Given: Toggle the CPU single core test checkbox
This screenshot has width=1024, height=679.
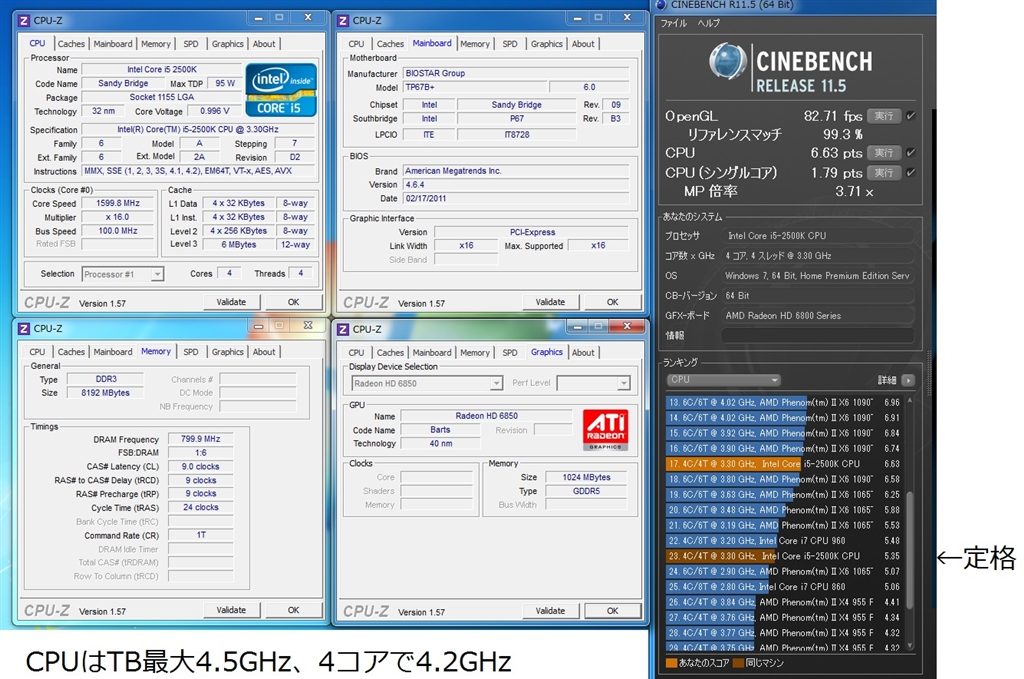Looking at the screenshot, I should pyautogui.click(x=910, y=172).
